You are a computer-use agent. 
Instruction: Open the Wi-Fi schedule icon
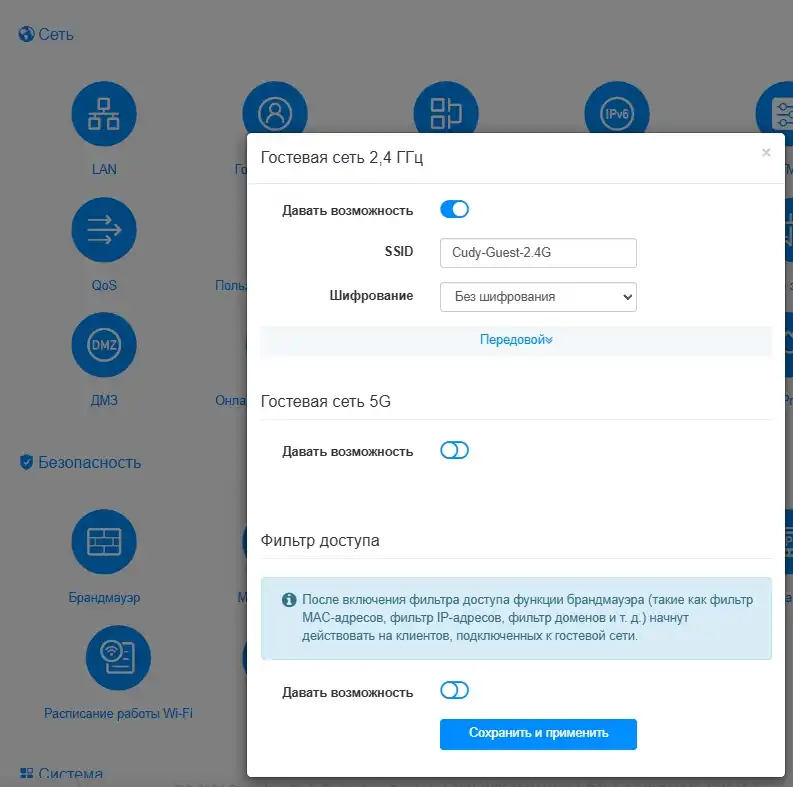[x=118, y=658]
